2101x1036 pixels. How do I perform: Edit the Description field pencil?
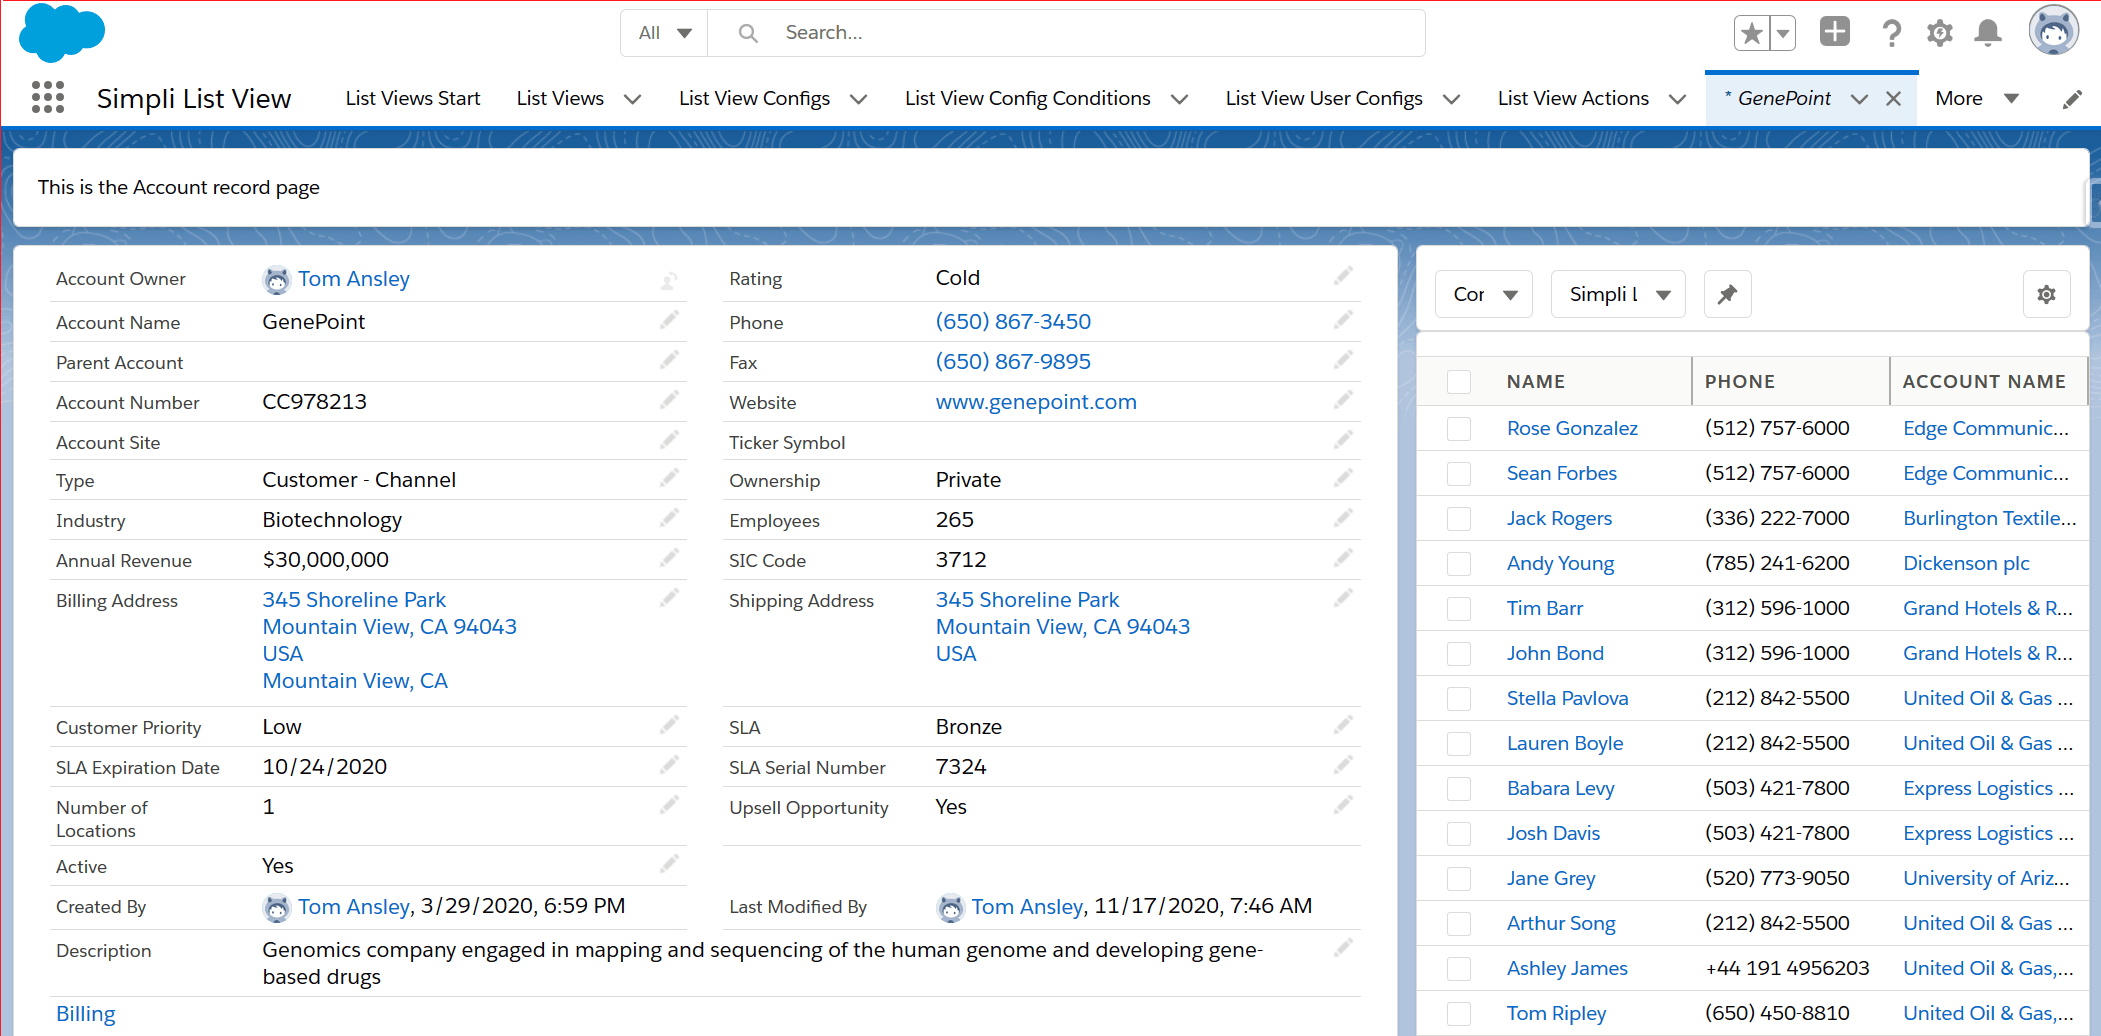[x=1343, y=947]
